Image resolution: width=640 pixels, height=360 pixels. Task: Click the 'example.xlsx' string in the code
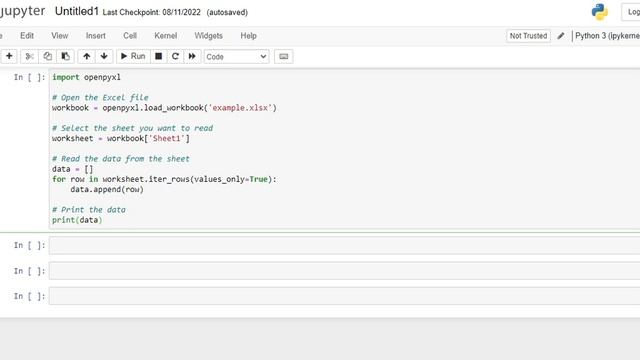240,108
